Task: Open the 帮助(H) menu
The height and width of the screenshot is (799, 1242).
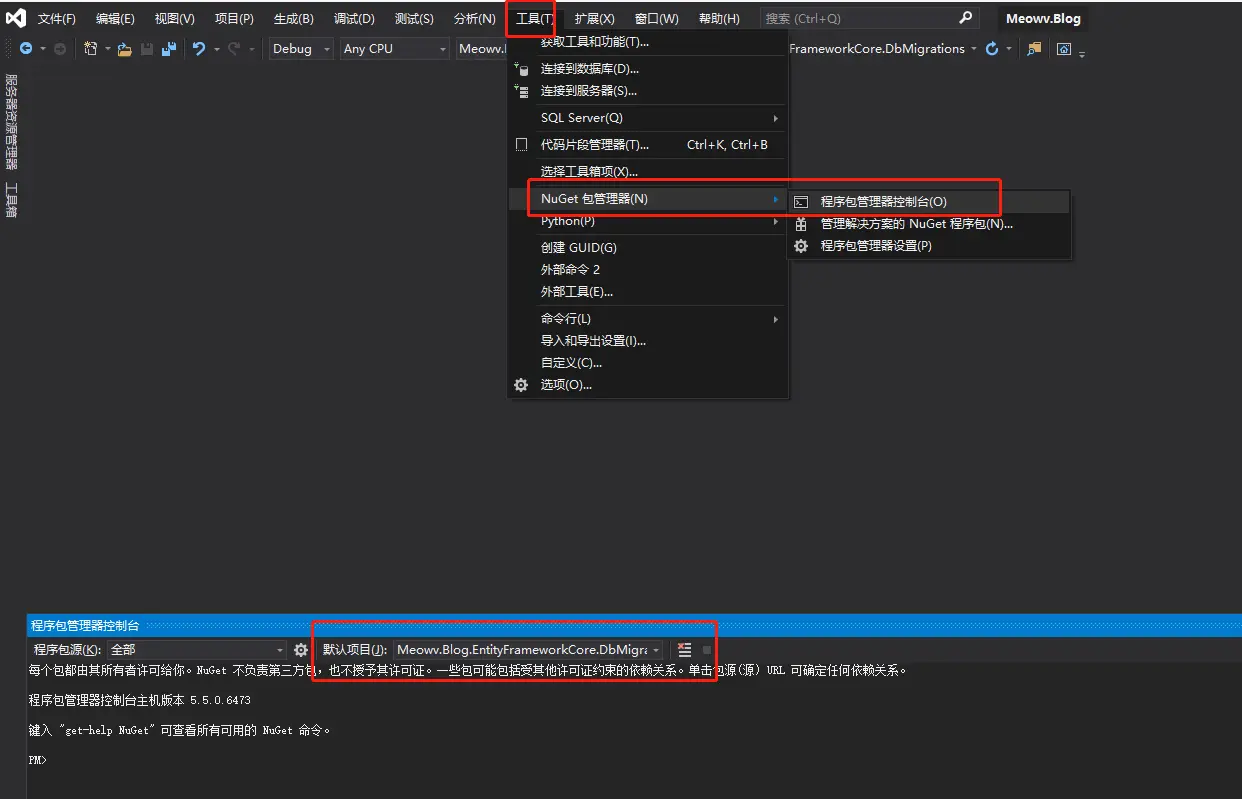Action: (719, 19)
